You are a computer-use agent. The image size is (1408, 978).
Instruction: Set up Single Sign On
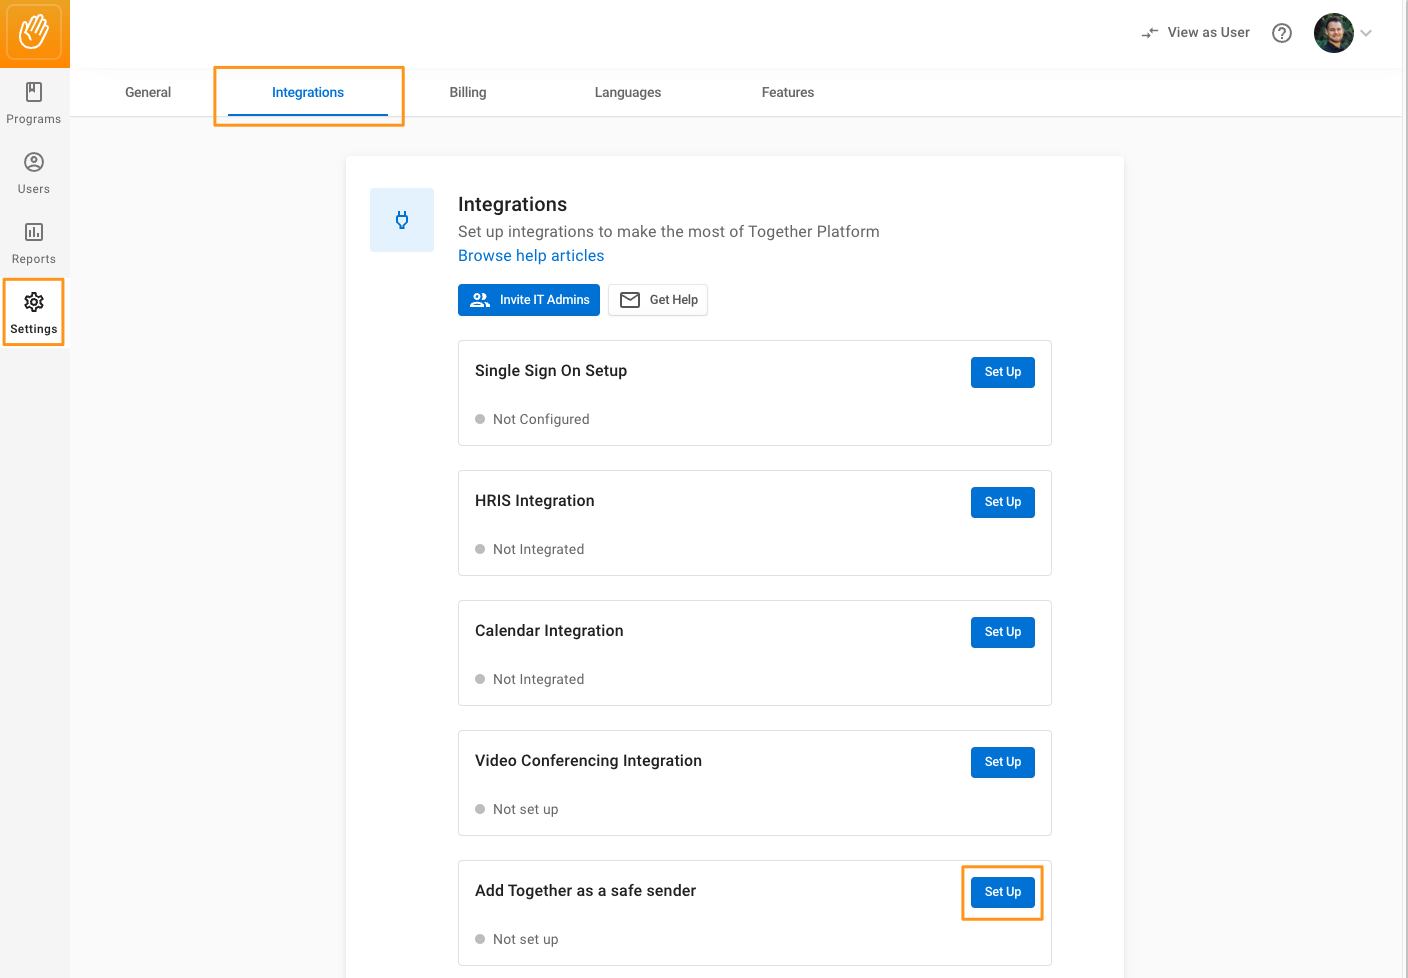click(x=1003, y=372)
